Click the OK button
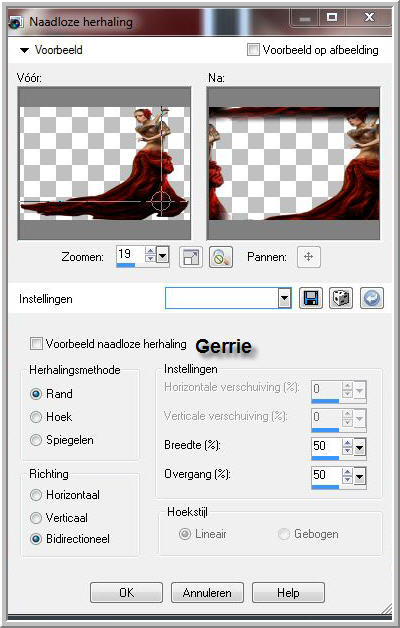 (x=127, y=593)
